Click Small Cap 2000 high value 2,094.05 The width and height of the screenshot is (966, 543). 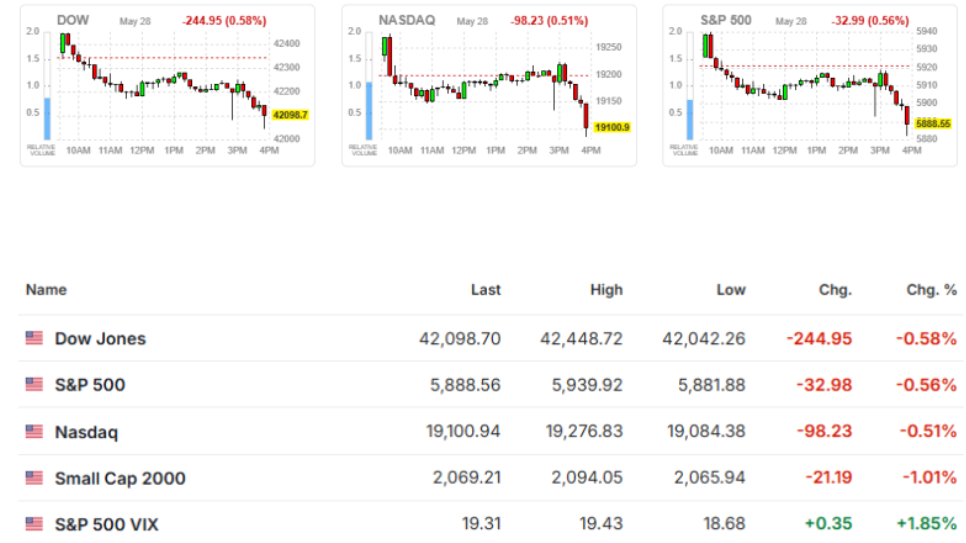588,478
